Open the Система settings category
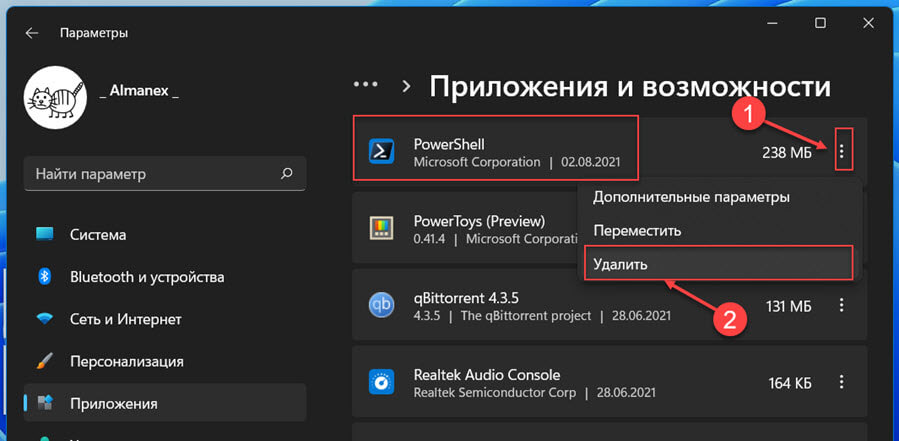 pos(165,235)
